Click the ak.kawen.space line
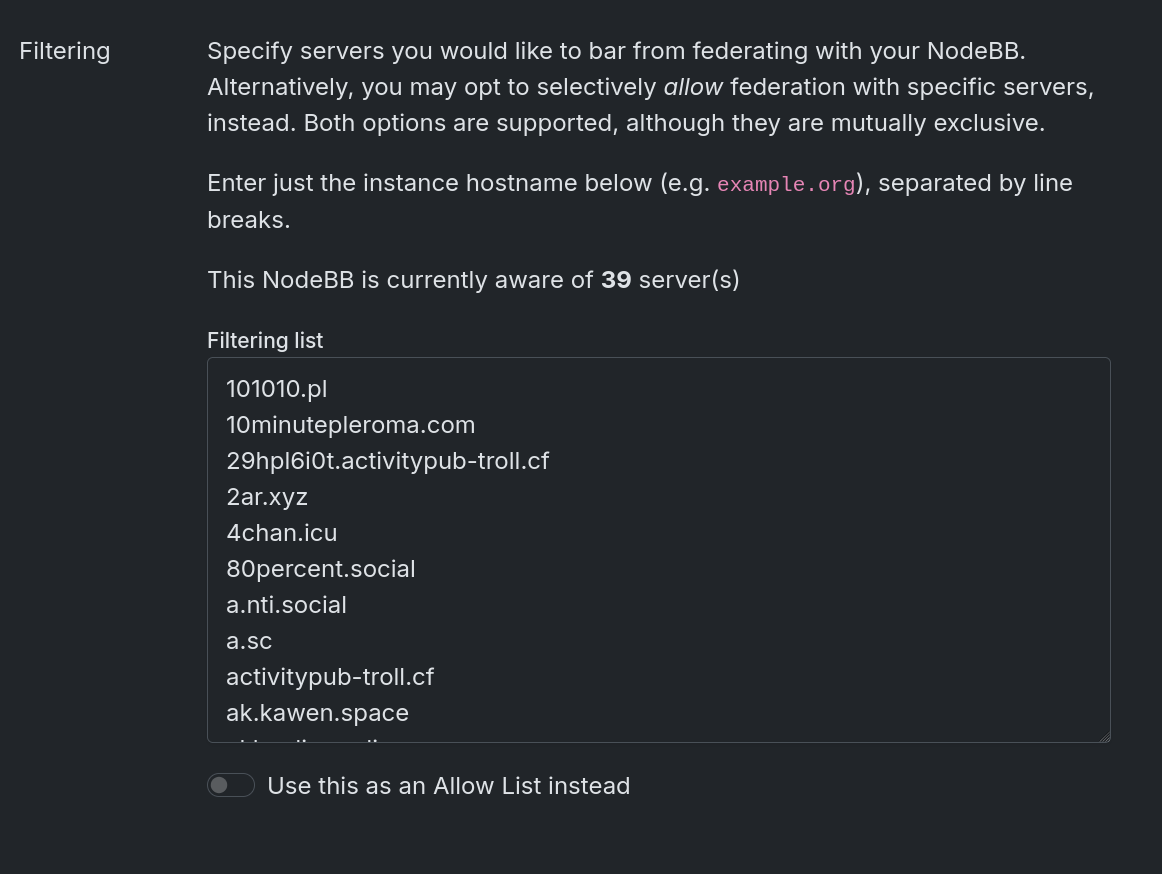The height and width of the screenshot is (874, 1162). (x=317, y=713)
